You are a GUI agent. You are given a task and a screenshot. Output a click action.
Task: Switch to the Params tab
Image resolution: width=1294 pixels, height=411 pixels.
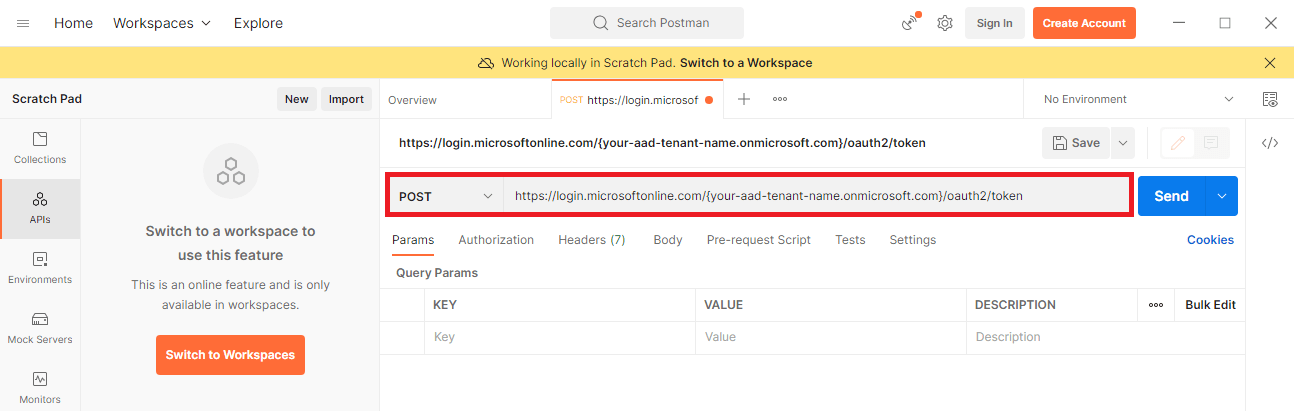[413, 240]
